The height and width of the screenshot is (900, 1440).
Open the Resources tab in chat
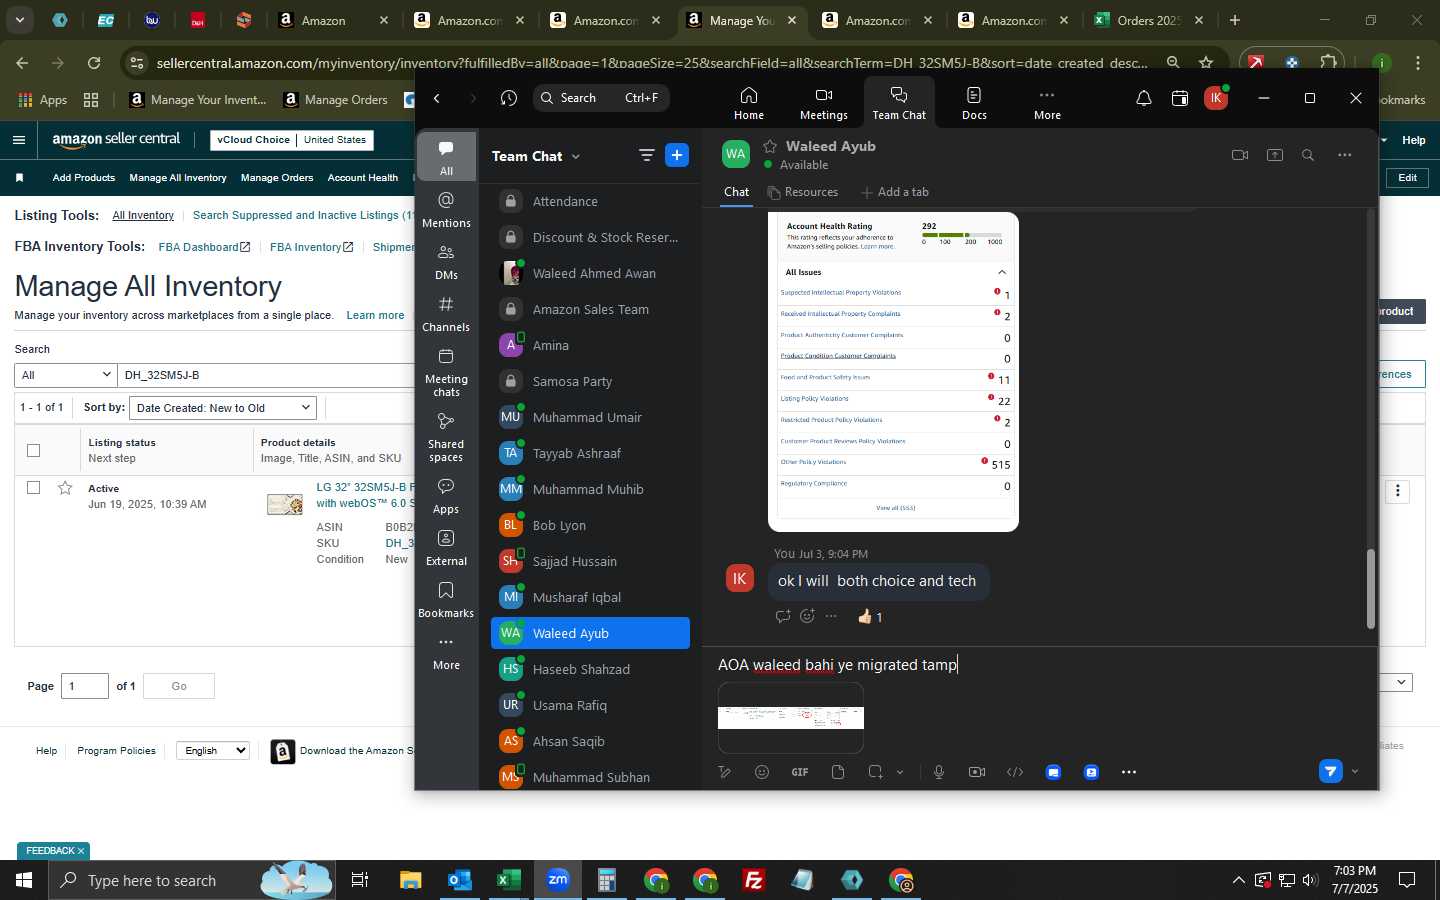[x=802, y=192]
